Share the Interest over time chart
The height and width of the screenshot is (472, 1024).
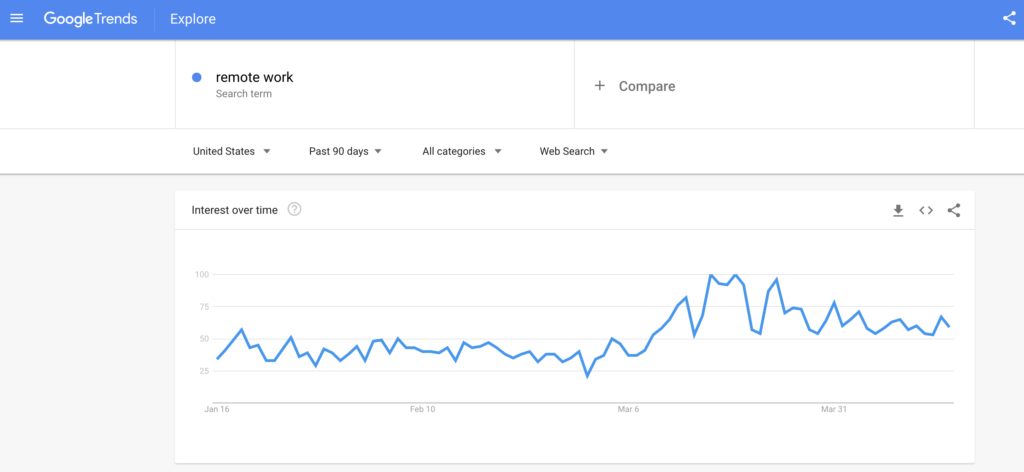click(953, 210)
